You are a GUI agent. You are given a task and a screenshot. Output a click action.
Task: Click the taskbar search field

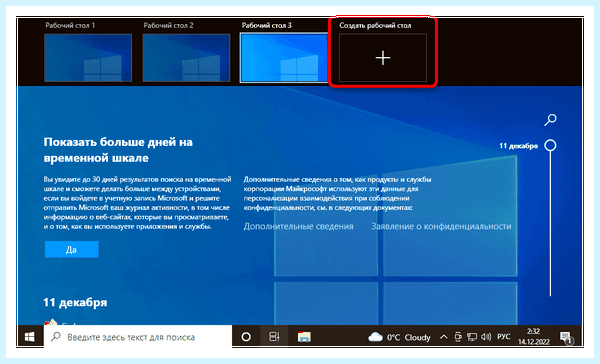coord(138,337)
